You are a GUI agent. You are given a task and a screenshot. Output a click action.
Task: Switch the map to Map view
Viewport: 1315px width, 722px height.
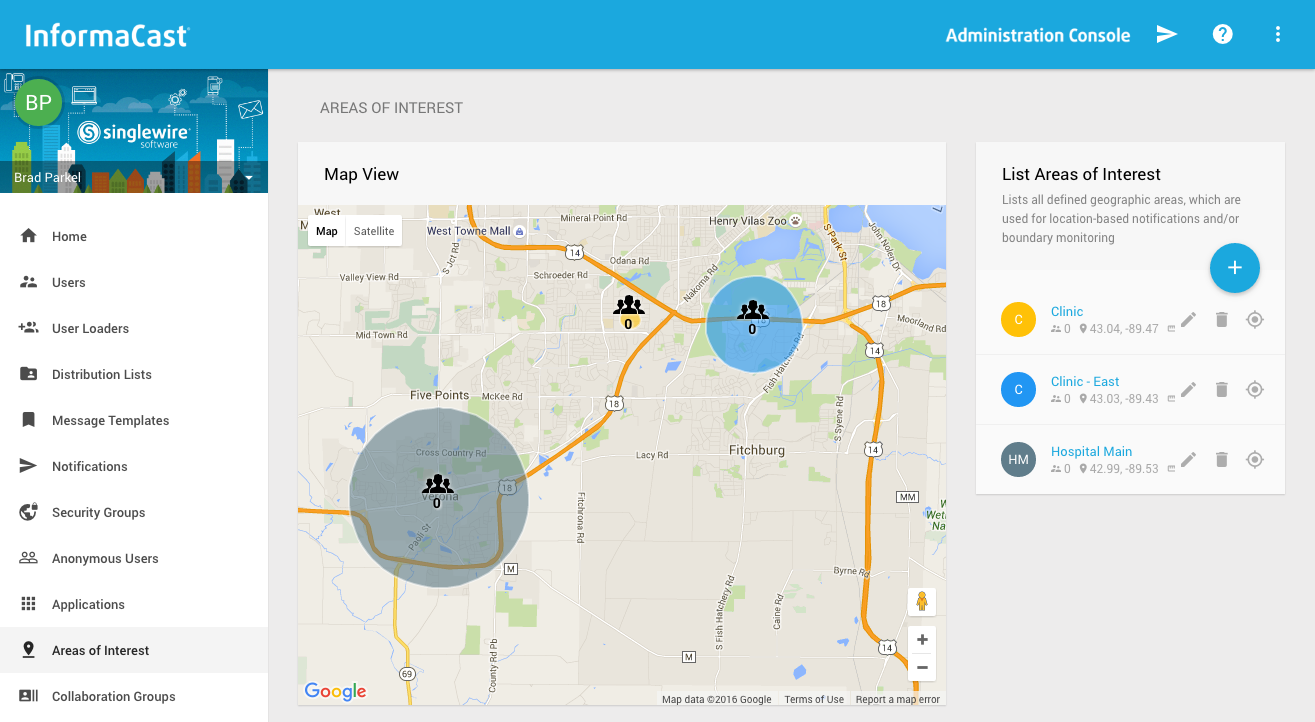coord(327,231)
